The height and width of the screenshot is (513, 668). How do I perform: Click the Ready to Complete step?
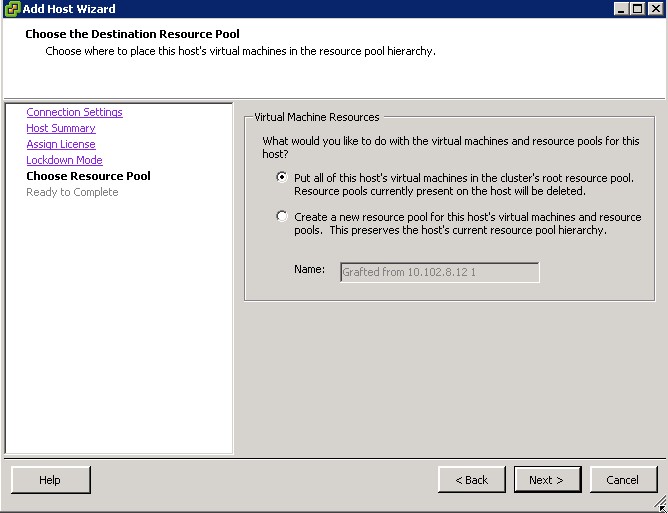[72, 192]
